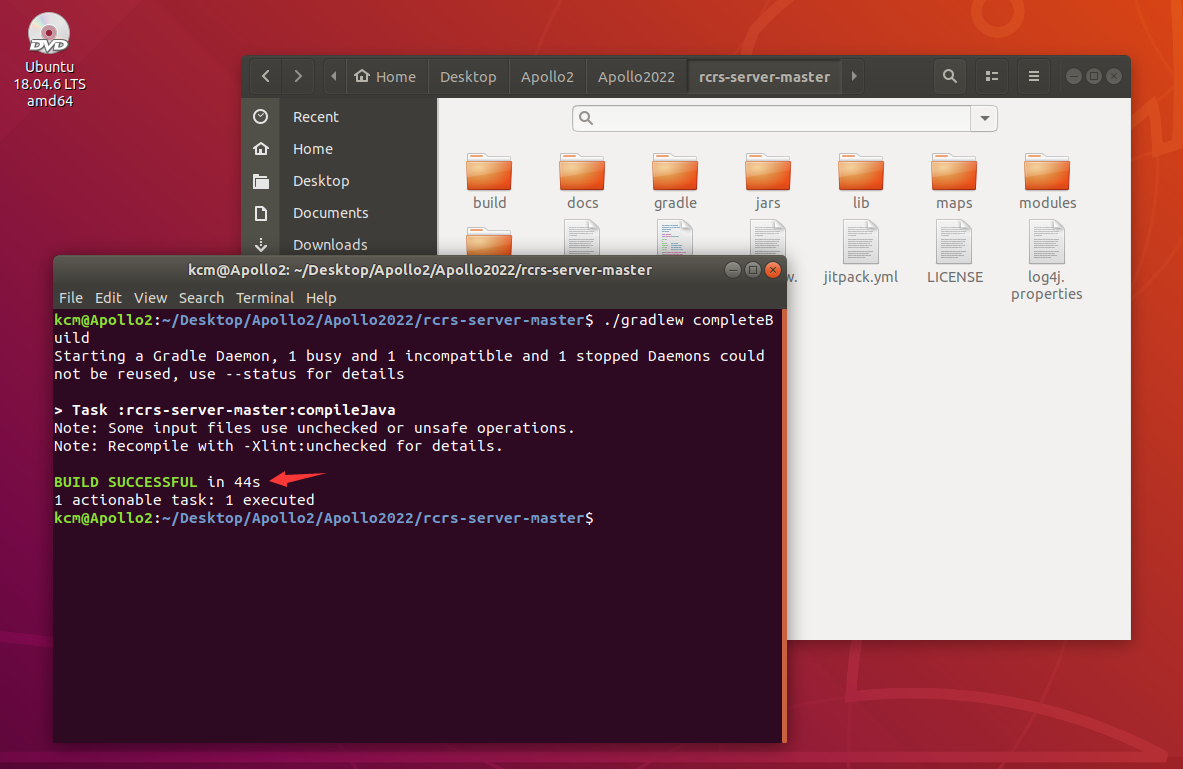Select the jars folder
1183x769 pixels.
click(767, 182)
